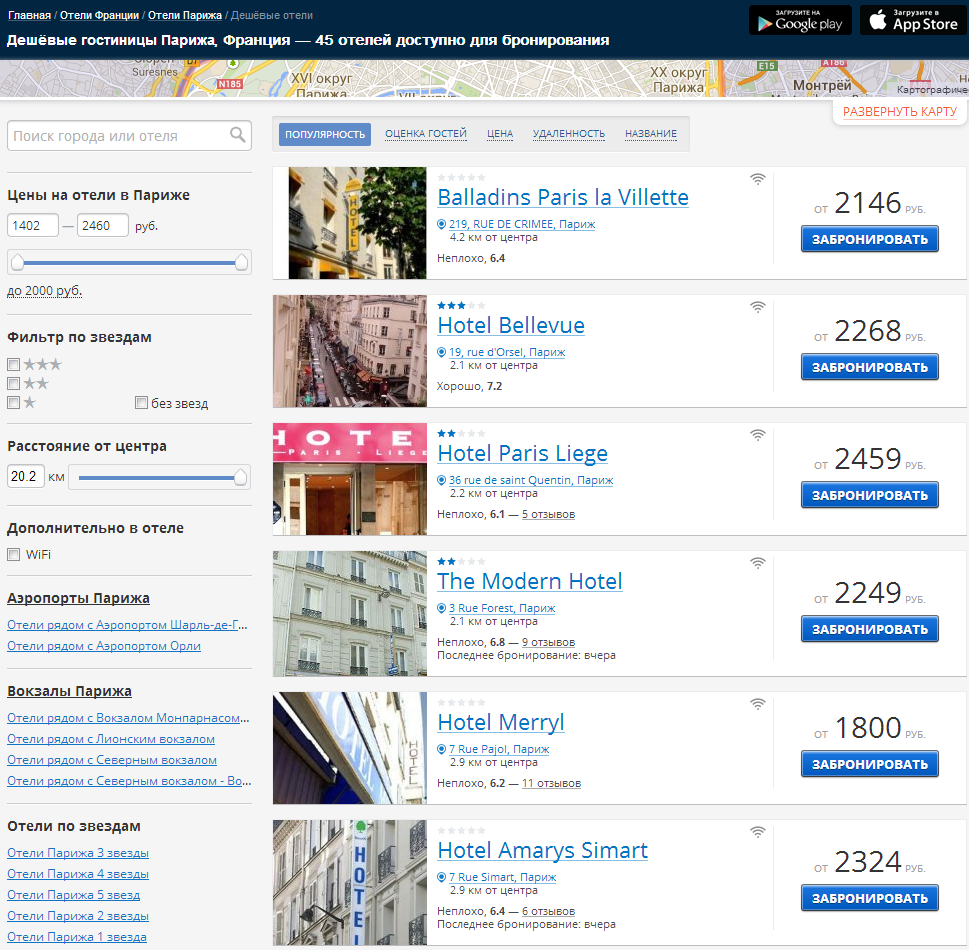The image size is (969, 950).
Task: Click WiFi icon for Hotel Amarys Simart
Action: tap(758, 832)
